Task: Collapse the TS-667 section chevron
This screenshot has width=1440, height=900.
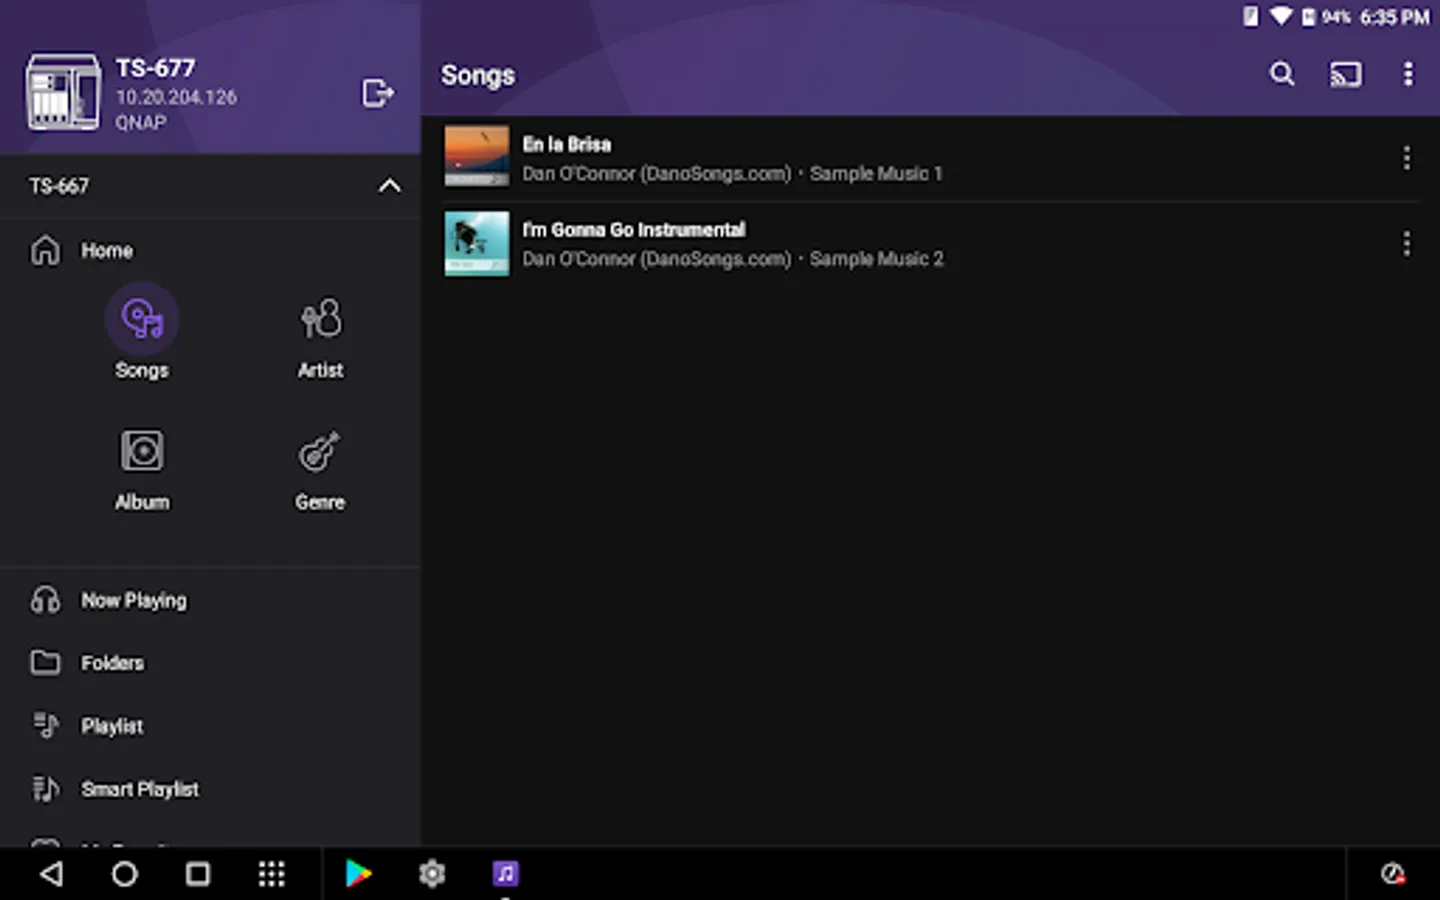Action: [389, 186]
